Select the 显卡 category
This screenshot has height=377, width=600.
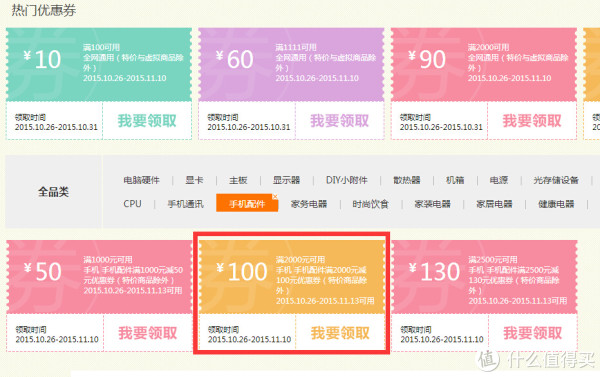pos(194,180)
